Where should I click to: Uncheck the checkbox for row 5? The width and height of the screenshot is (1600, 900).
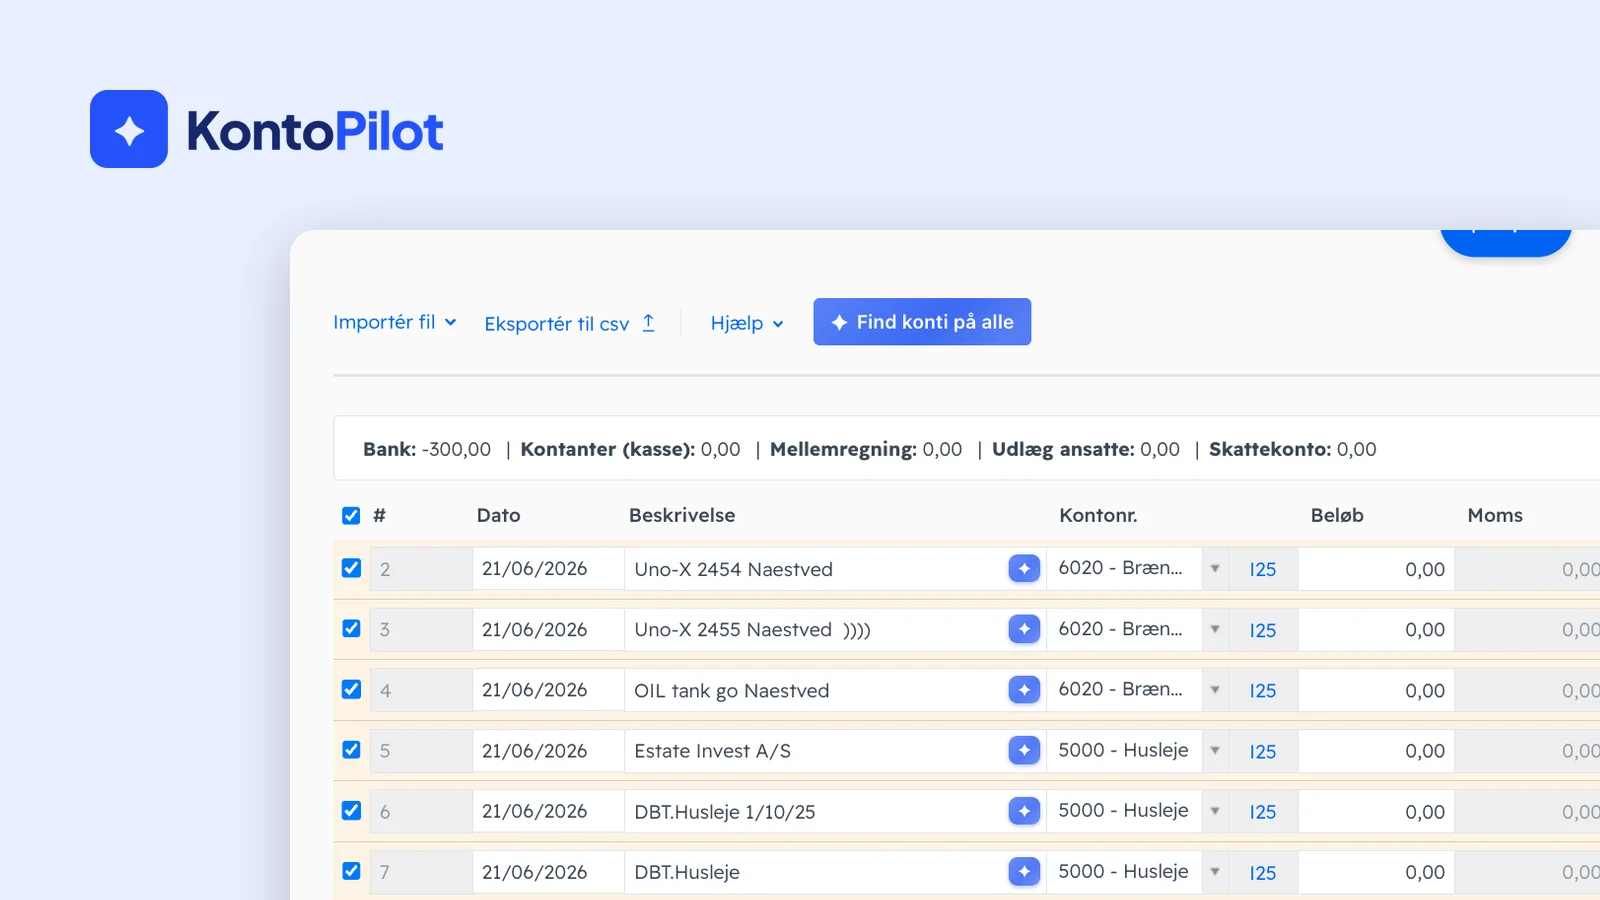pyautogui.click(x=351, y=749)
